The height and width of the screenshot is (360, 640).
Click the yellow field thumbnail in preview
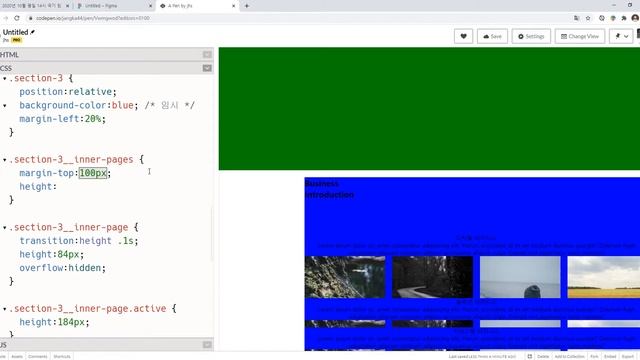pos(604,277)
